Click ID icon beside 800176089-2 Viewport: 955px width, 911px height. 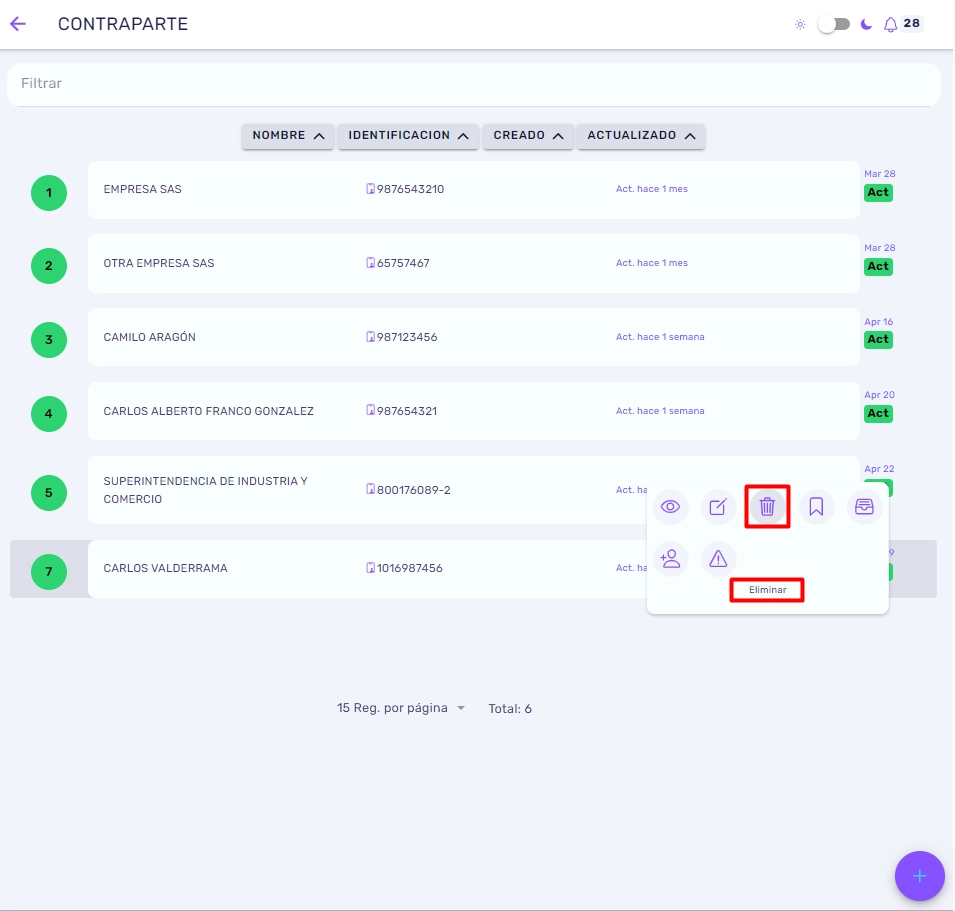click(x=370, y=489)
